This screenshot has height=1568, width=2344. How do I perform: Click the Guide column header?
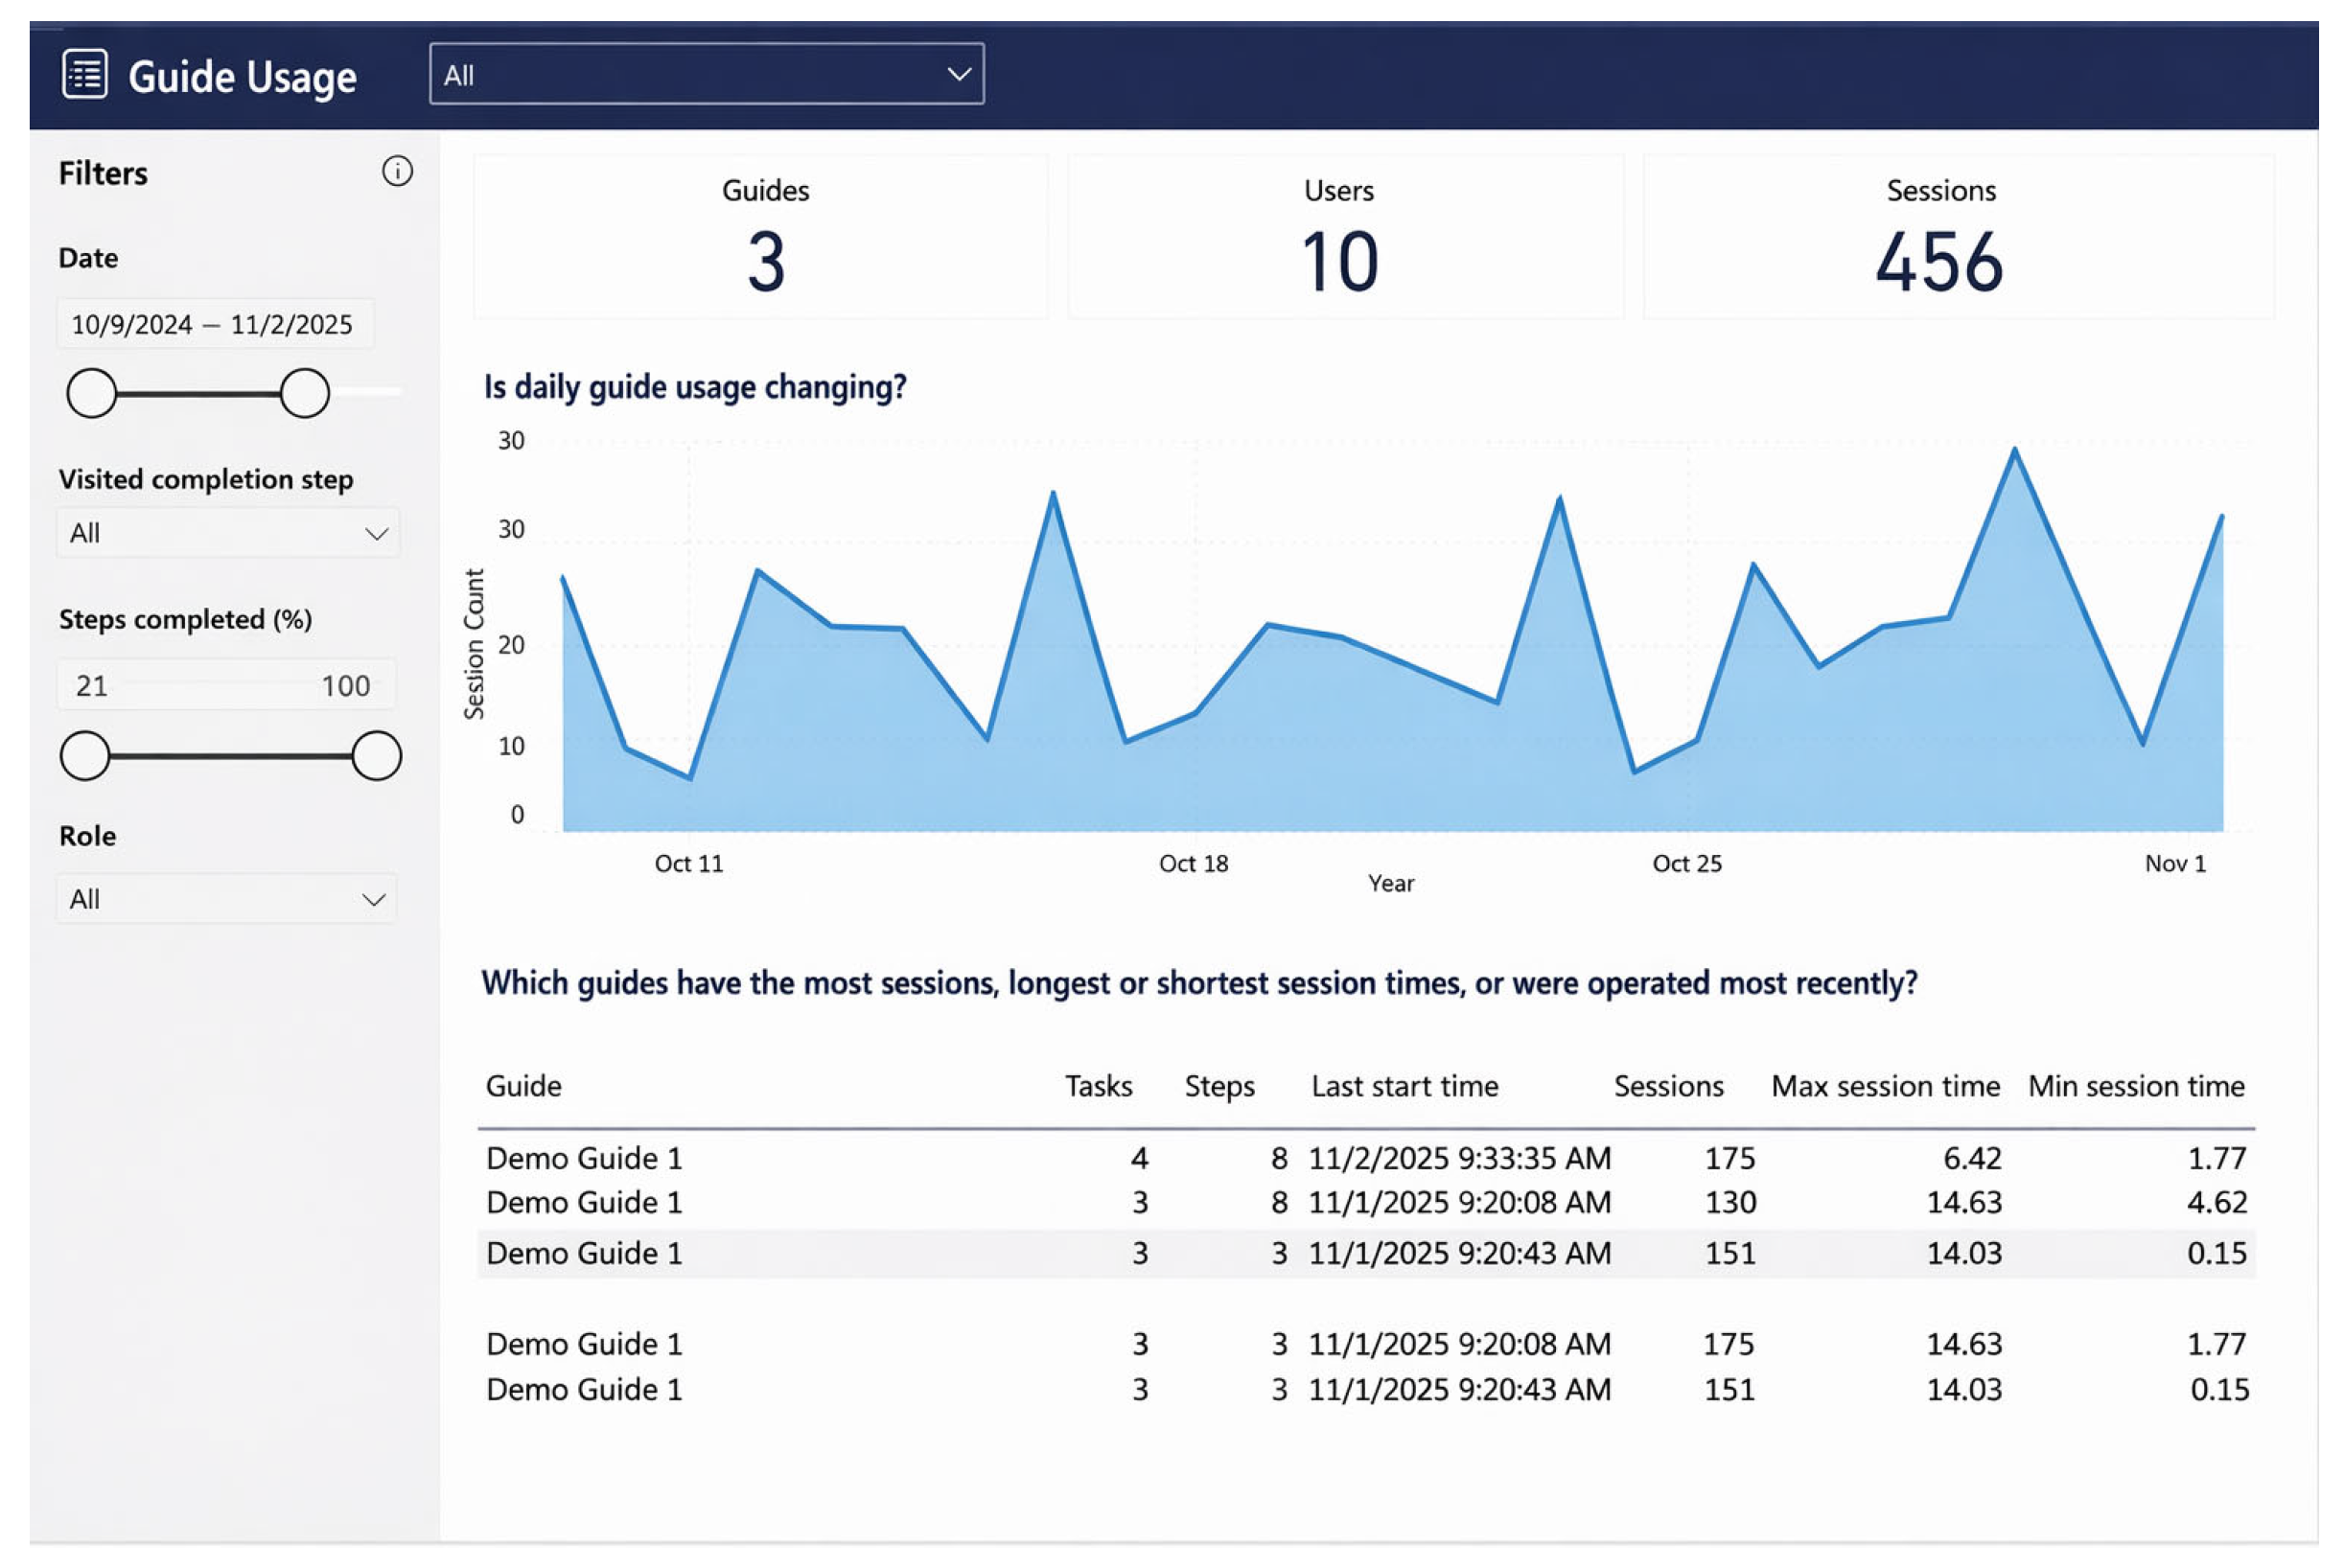[x=523, y=1086]
